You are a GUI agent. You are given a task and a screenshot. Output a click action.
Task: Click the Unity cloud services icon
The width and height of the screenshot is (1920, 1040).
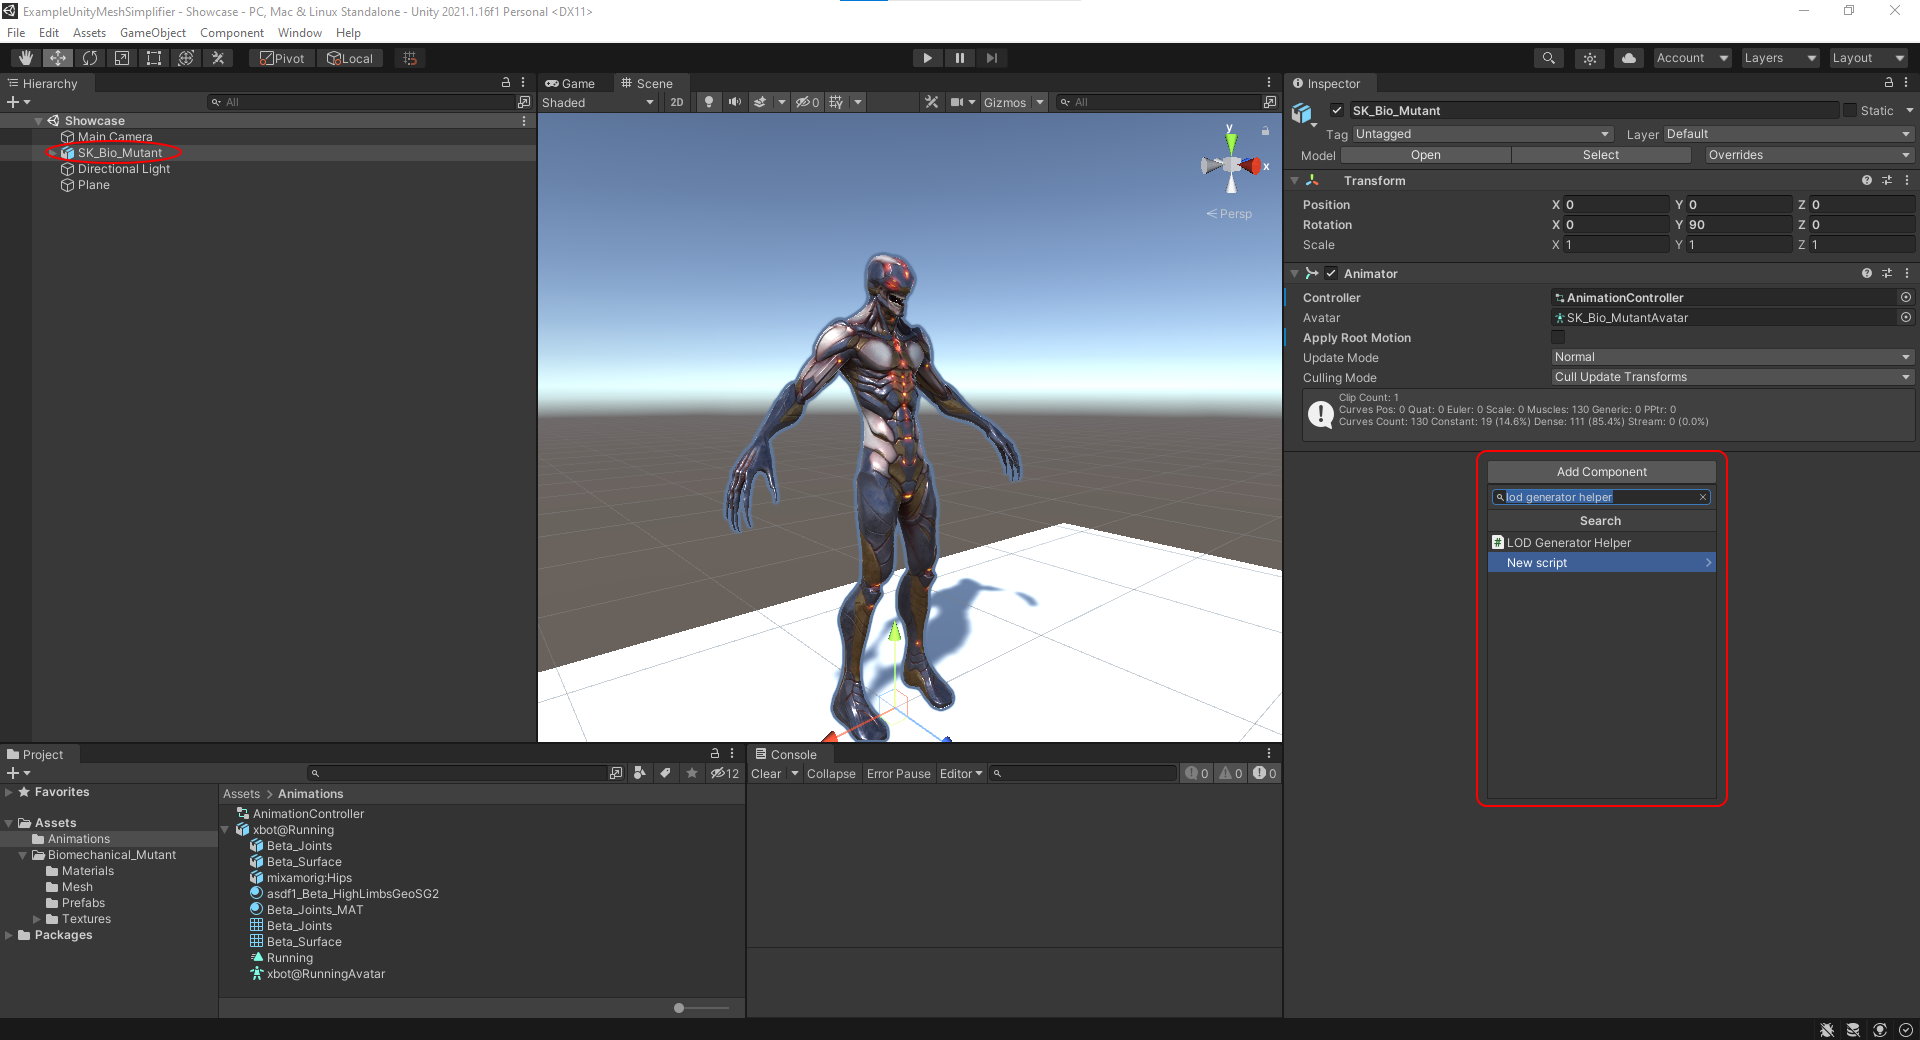1628,57
